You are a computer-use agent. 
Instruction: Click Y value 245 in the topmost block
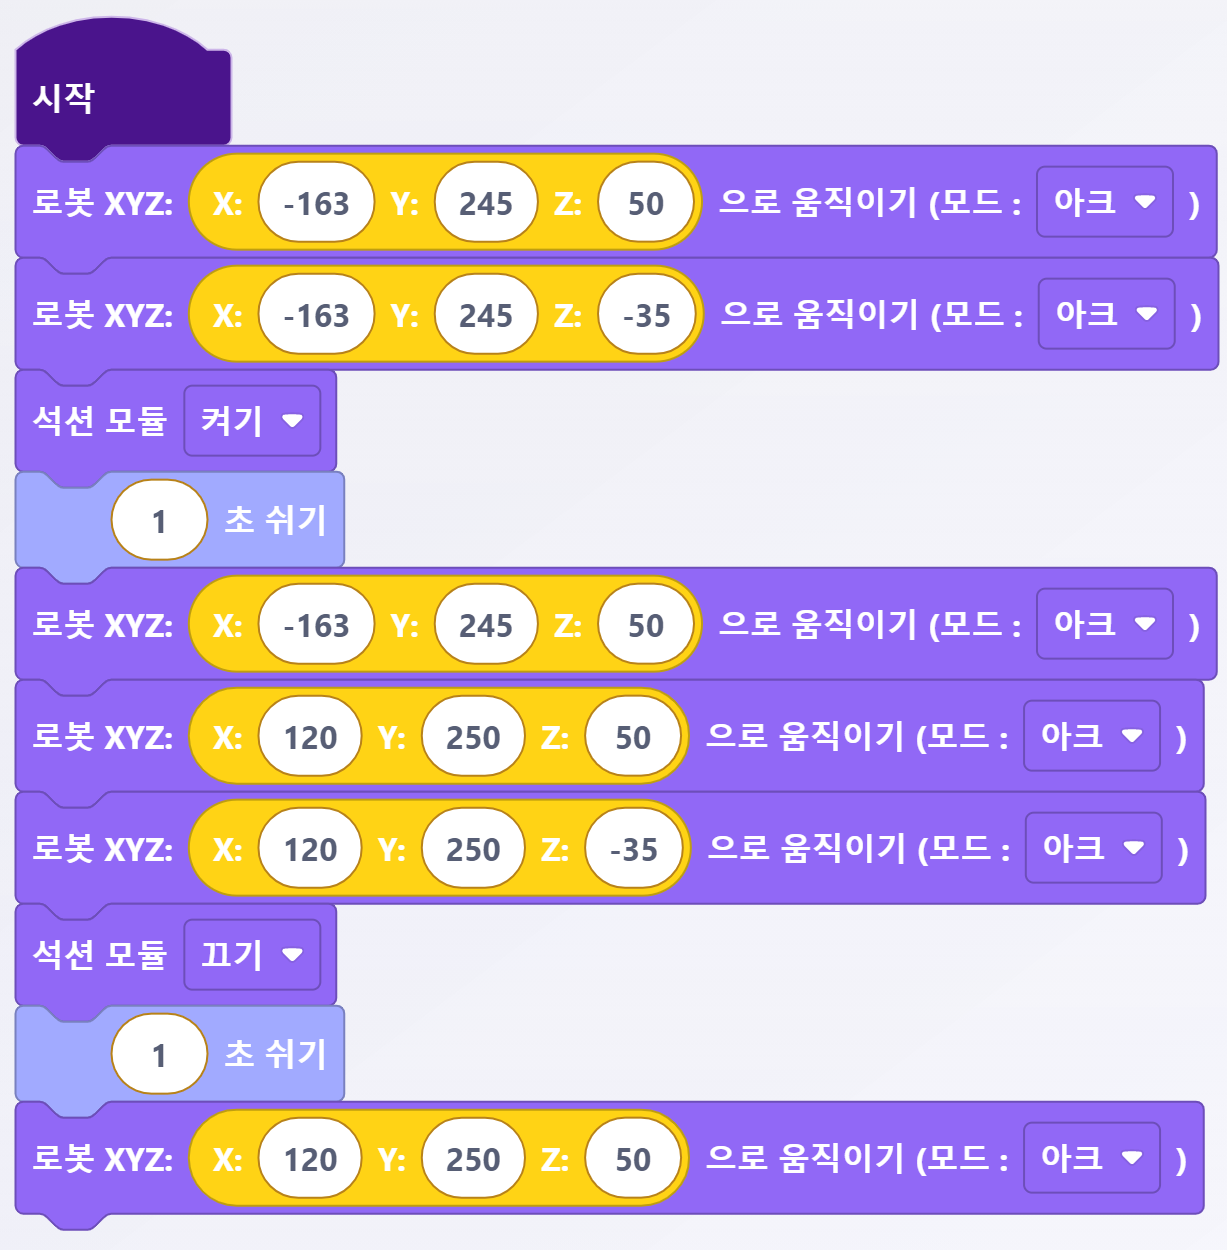[x=486, y=203]
